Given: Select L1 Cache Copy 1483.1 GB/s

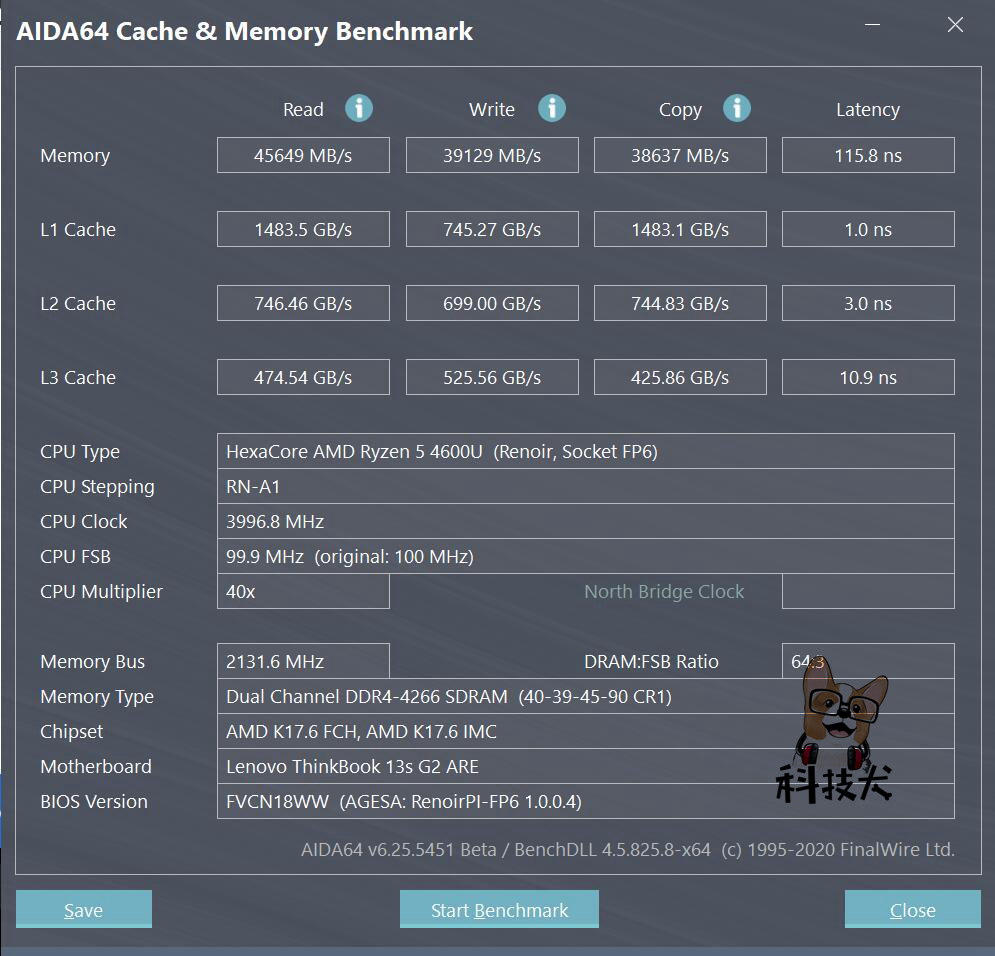Looking at the screenshot, I should click(680, 229).
